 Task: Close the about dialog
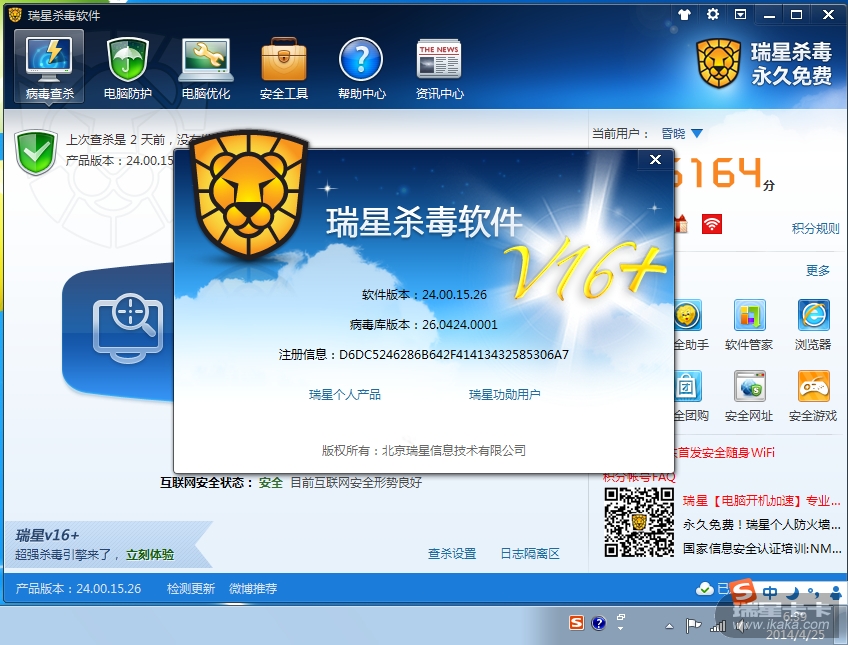coord(655,159)
